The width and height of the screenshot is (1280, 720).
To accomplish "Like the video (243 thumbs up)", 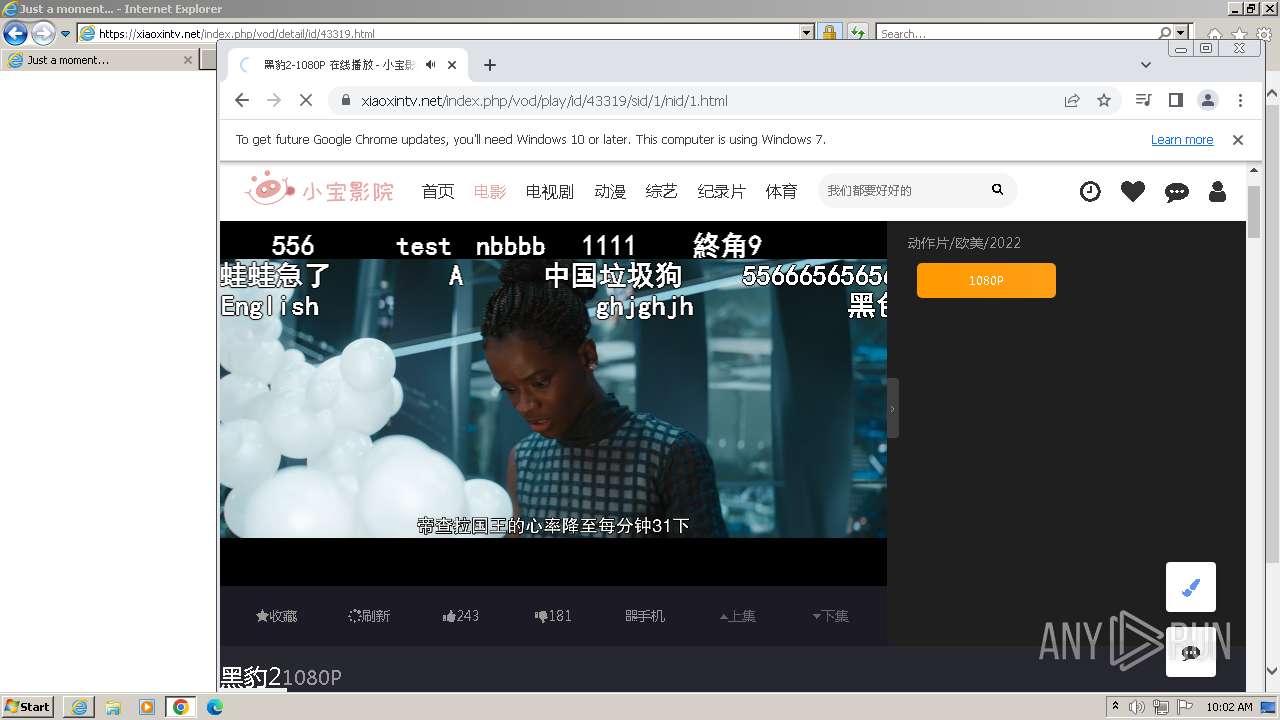I will [x=461, y=616].
